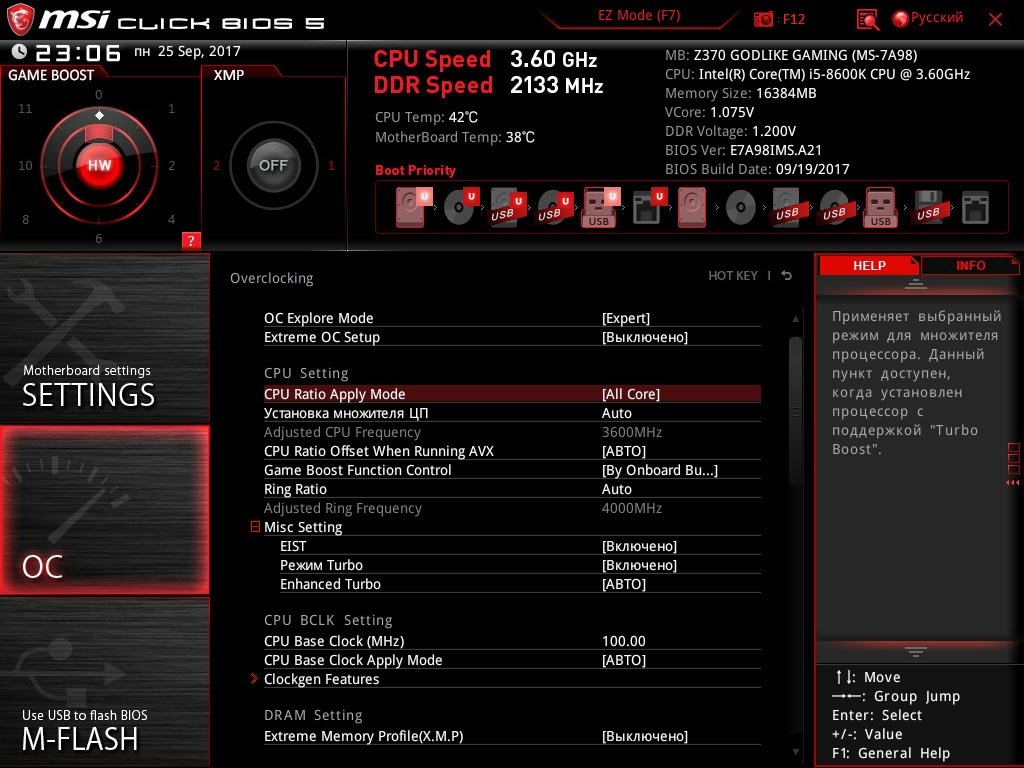Expand the Clockgen Features submenu arrow
Screen dimensions: 1024x768
255,679
